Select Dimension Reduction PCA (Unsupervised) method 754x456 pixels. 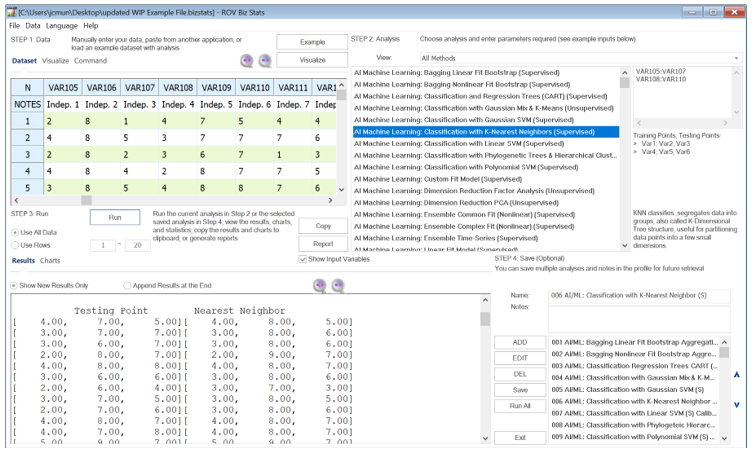tap(486, 203)
